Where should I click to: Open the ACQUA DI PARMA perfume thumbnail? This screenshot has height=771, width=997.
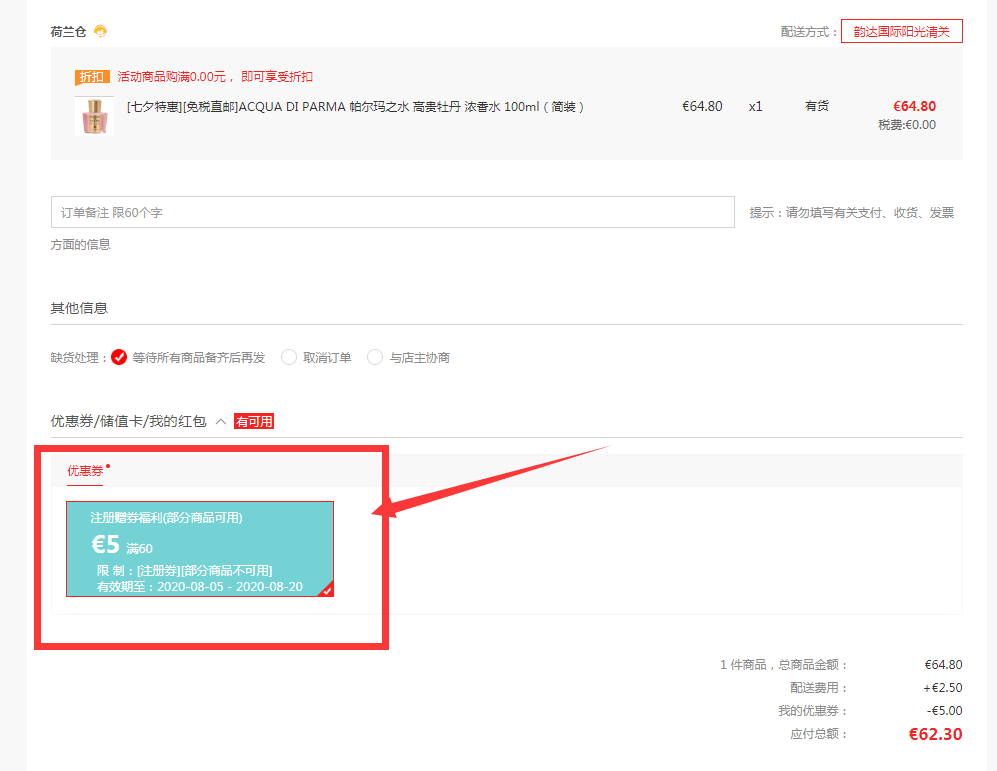click(x=94, y=116)
